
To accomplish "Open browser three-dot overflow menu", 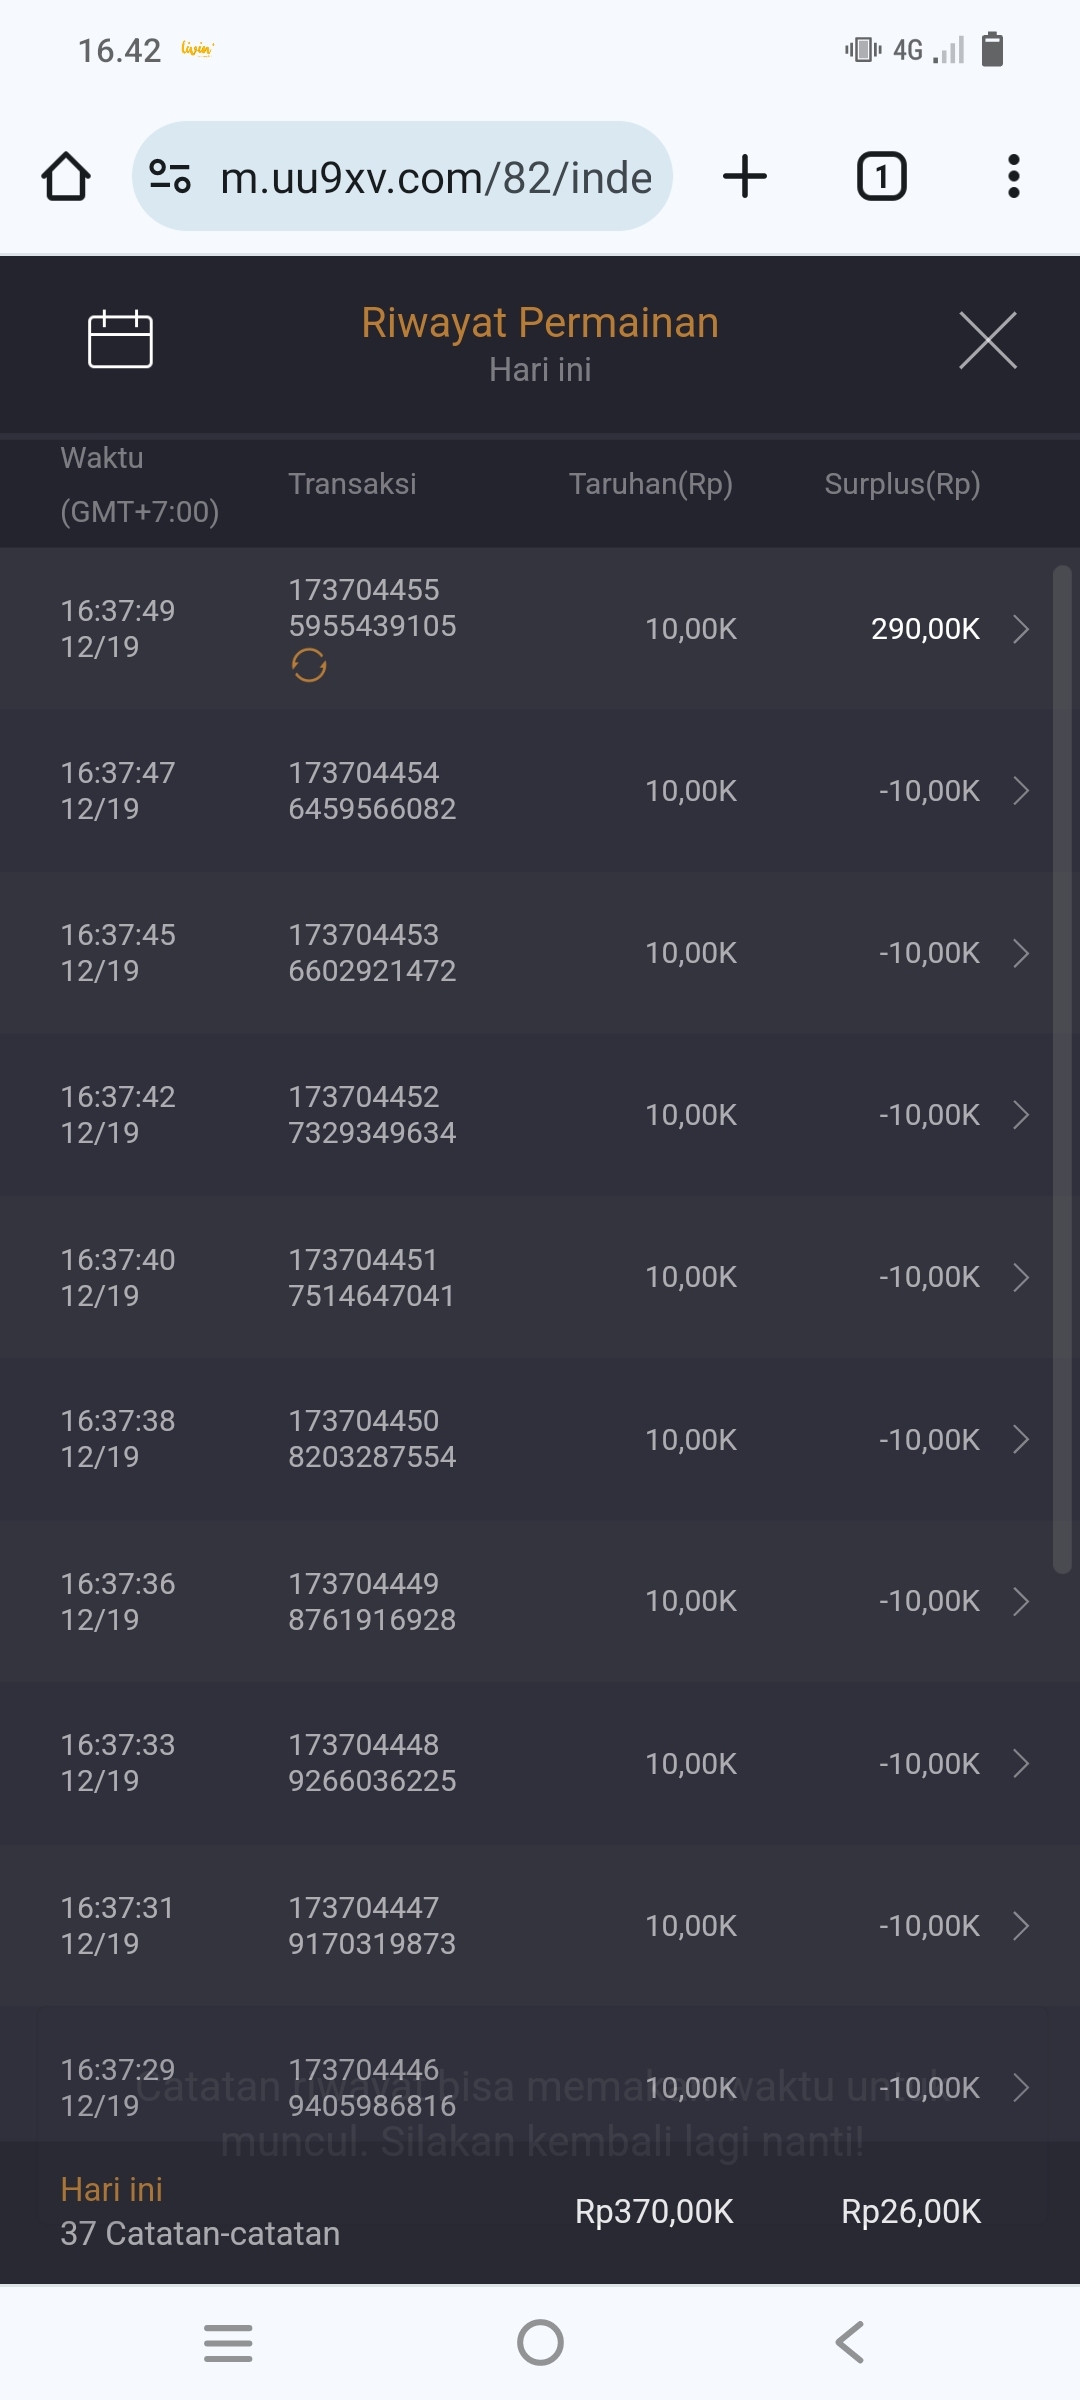I will (1013, 177).
